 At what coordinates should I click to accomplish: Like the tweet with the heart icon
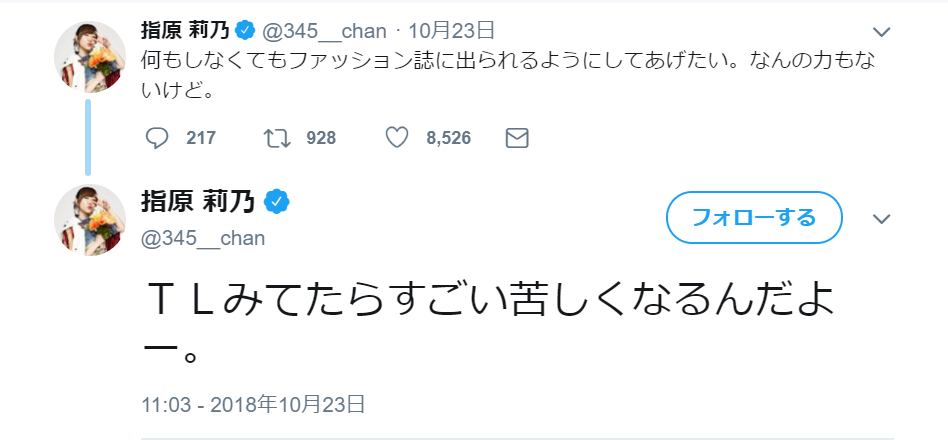(x=397, y=138)
